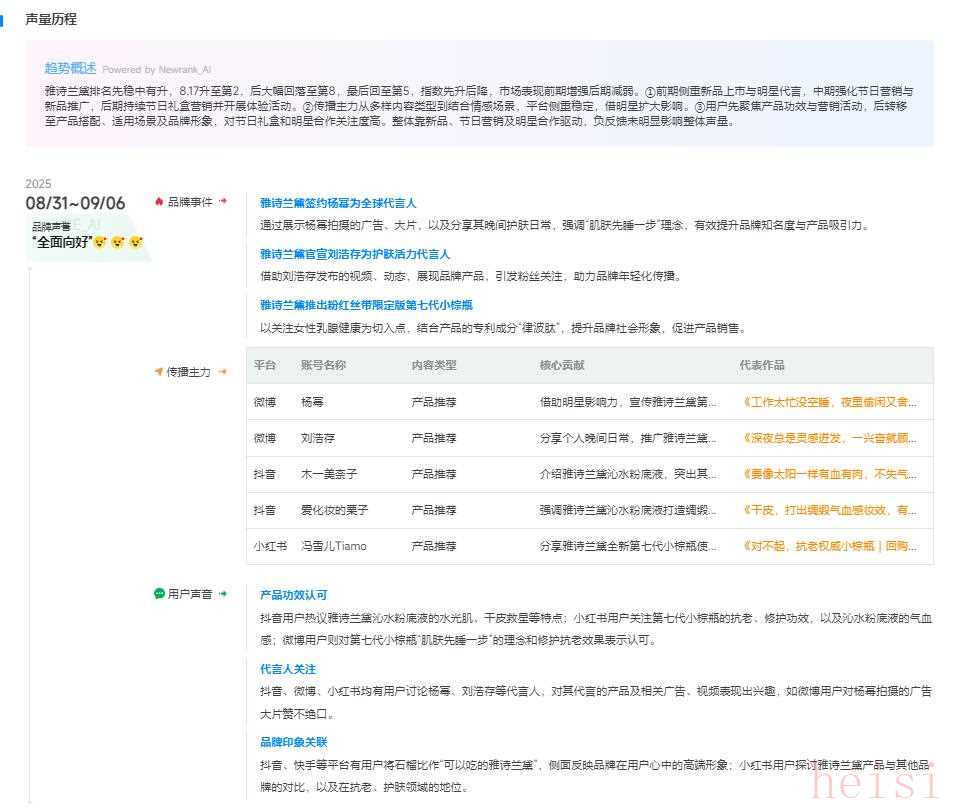Open the link 雅诗兰黛签约杨幂为全球代言人
Image resolution: width=956 pixels, height=811 pixels.
click(x=338, y=203)
